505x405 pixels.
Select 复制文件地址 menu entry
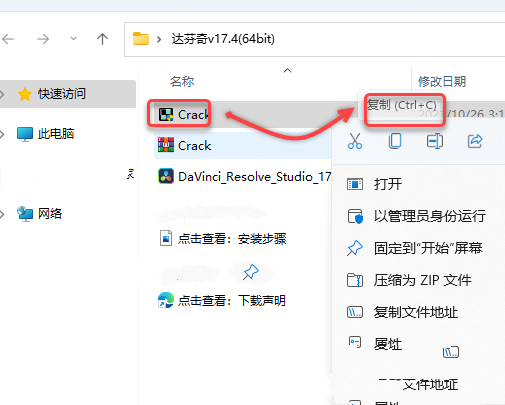pyautogui.click(x=418, y=312)
